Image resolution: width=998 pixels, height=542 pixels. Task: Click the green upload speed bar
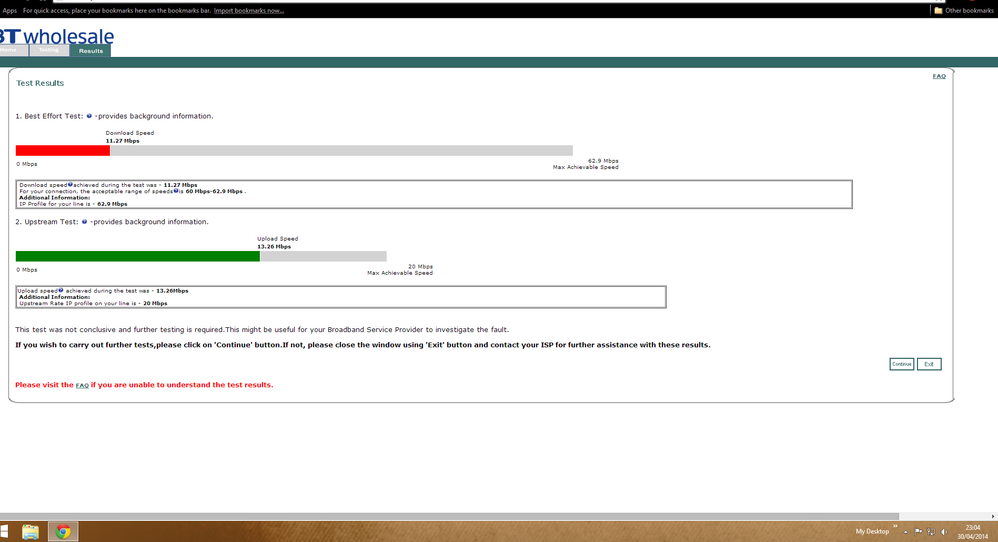pyautogui.click(x=137, y=256)
